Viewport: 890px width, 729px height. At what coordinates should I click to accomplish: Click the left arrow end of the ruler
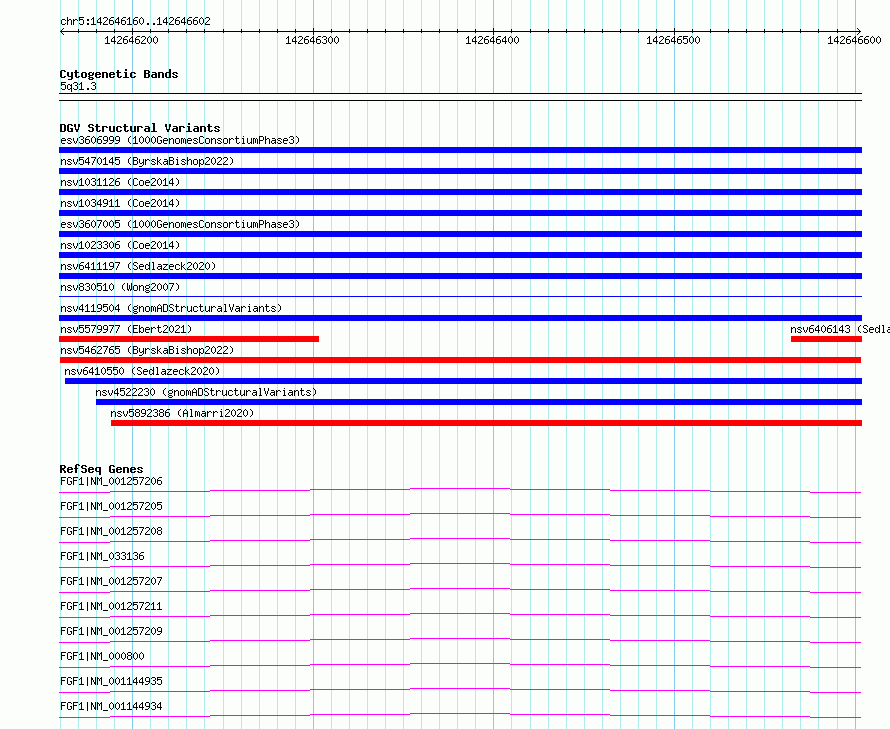click(x=62, y=32)
